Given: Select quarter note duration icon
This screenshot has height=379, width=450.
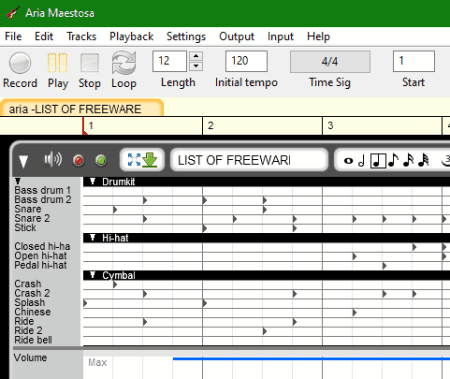Looking at the screenshot, I should click(378, 161).
